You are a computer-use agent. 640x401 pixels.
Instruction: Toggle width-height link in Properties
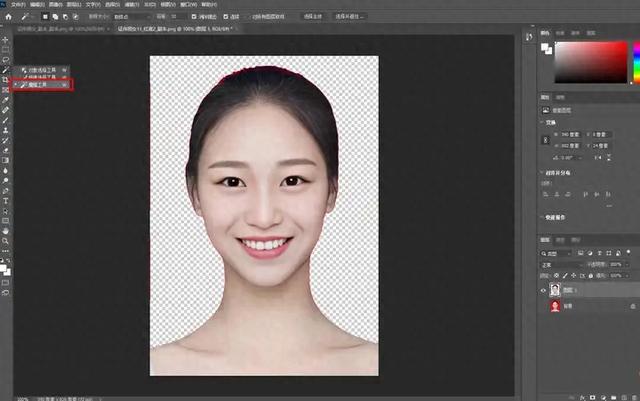[546, 140]
